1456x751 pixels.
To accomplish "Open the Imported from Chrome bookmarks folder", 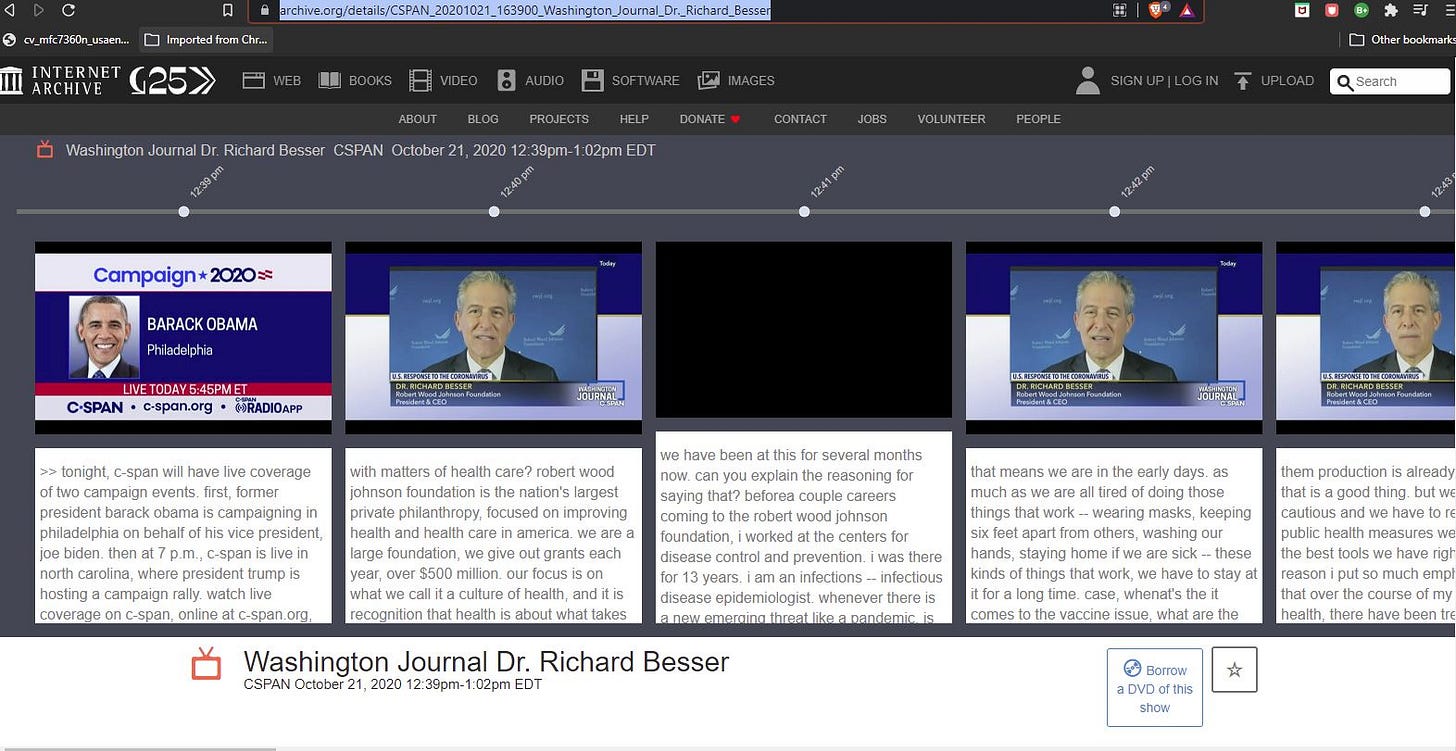I will [x=207, y=40].
